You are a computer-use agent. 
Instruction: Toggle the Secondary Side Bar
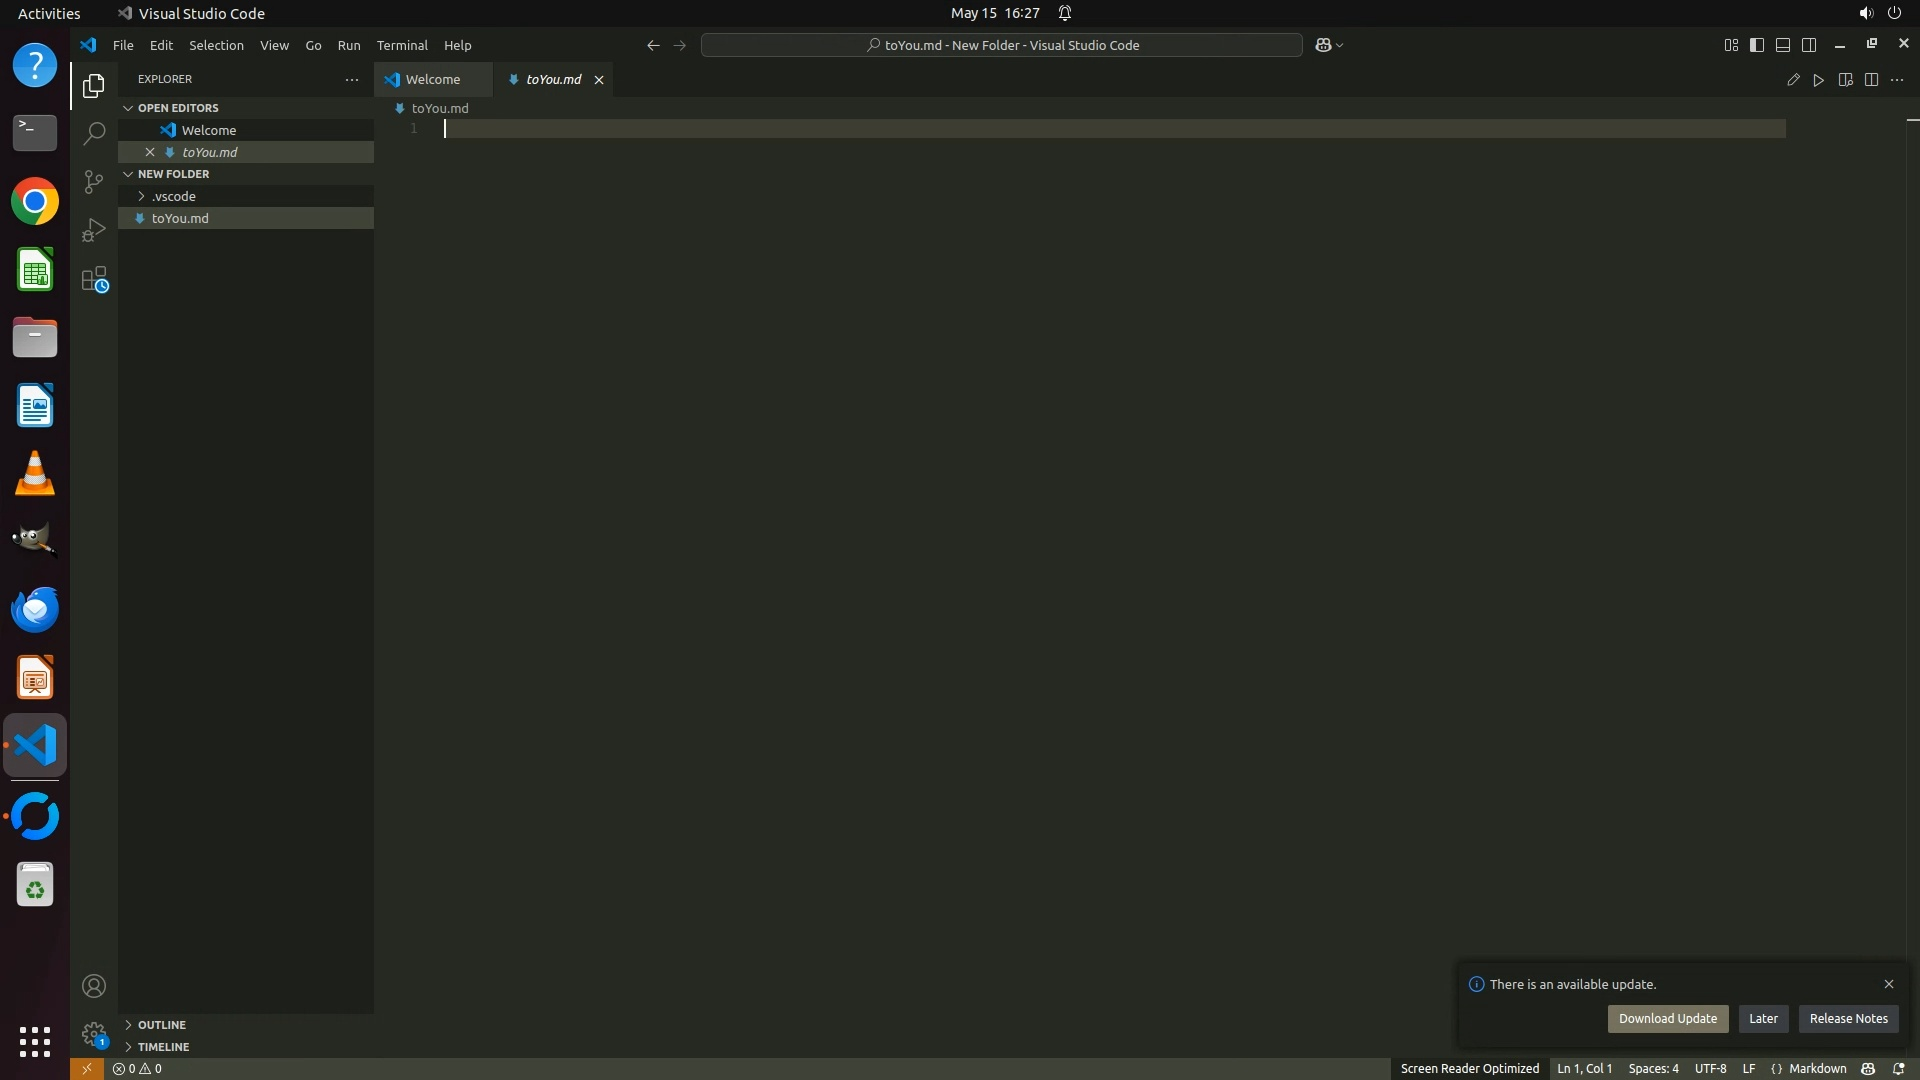coord(1809,45)
